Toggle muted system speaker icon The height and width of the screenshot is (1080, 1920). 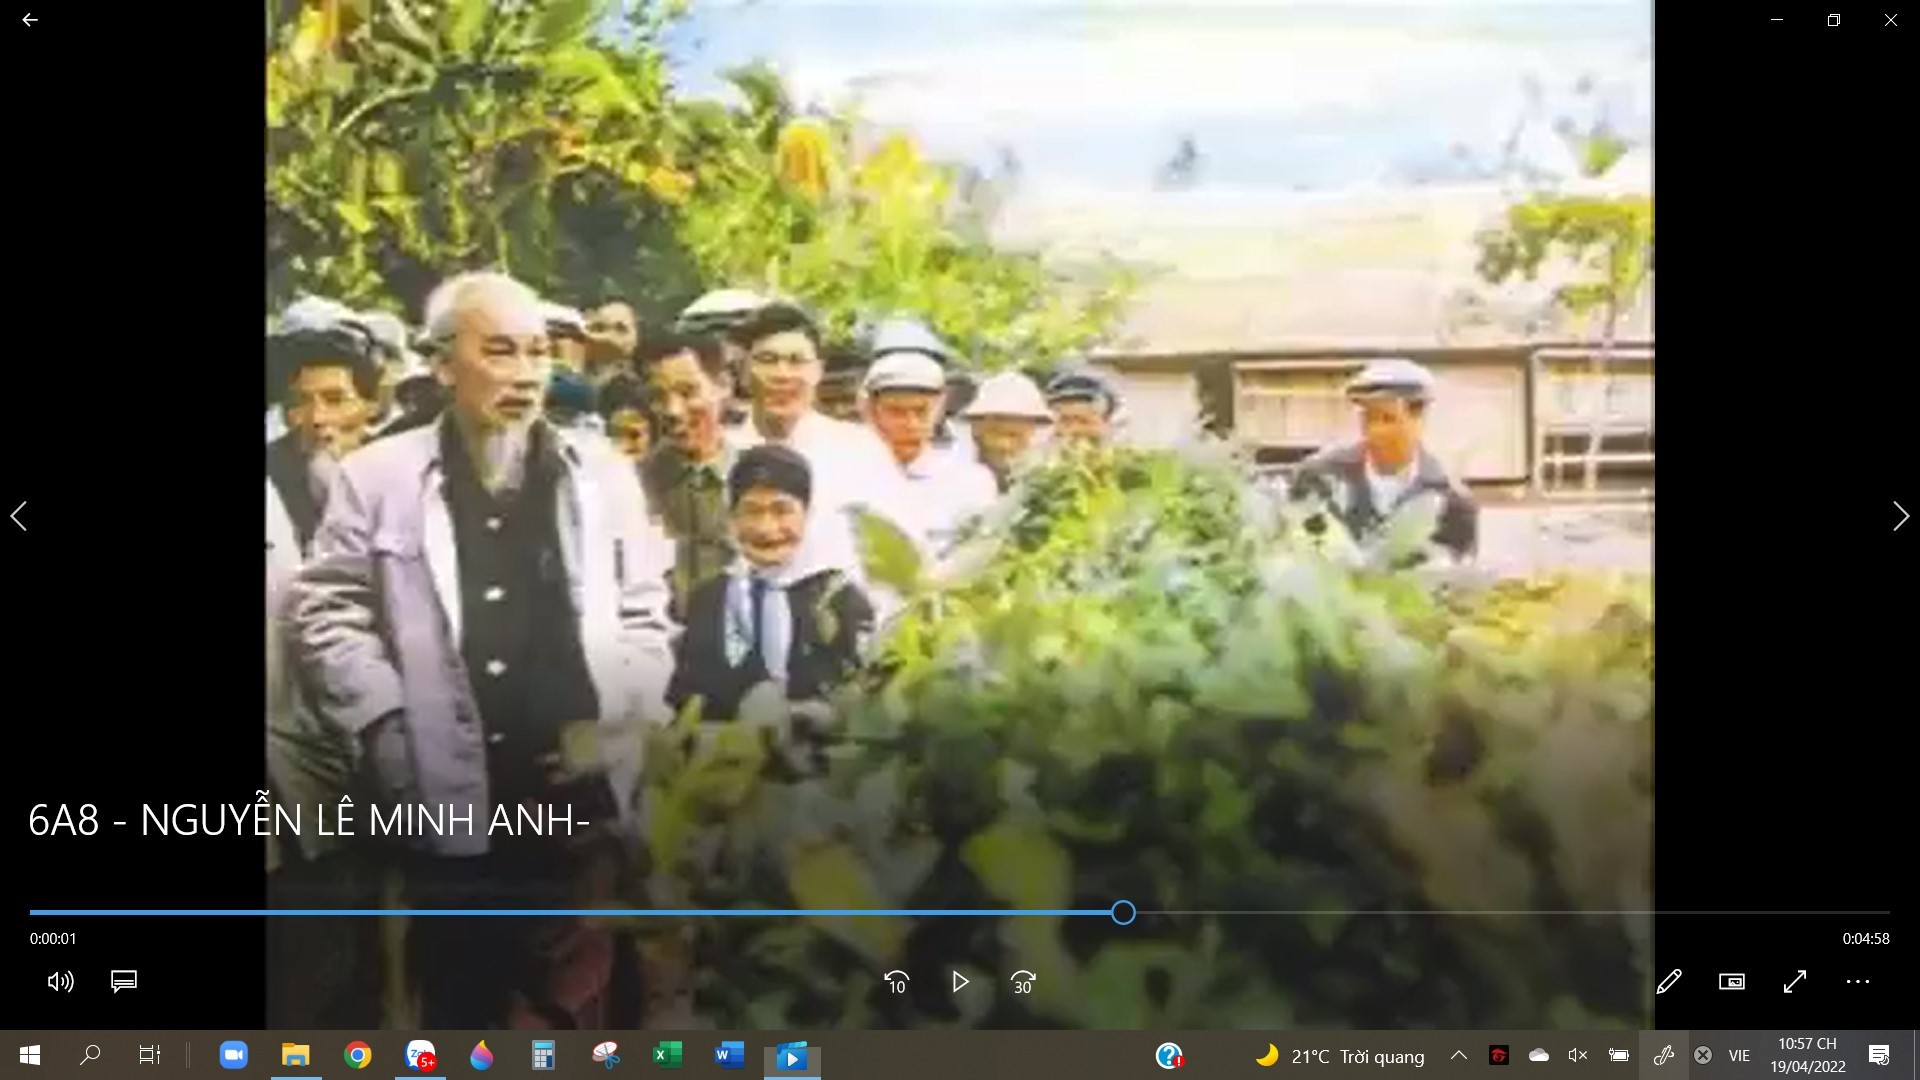pos(1578,1055)
